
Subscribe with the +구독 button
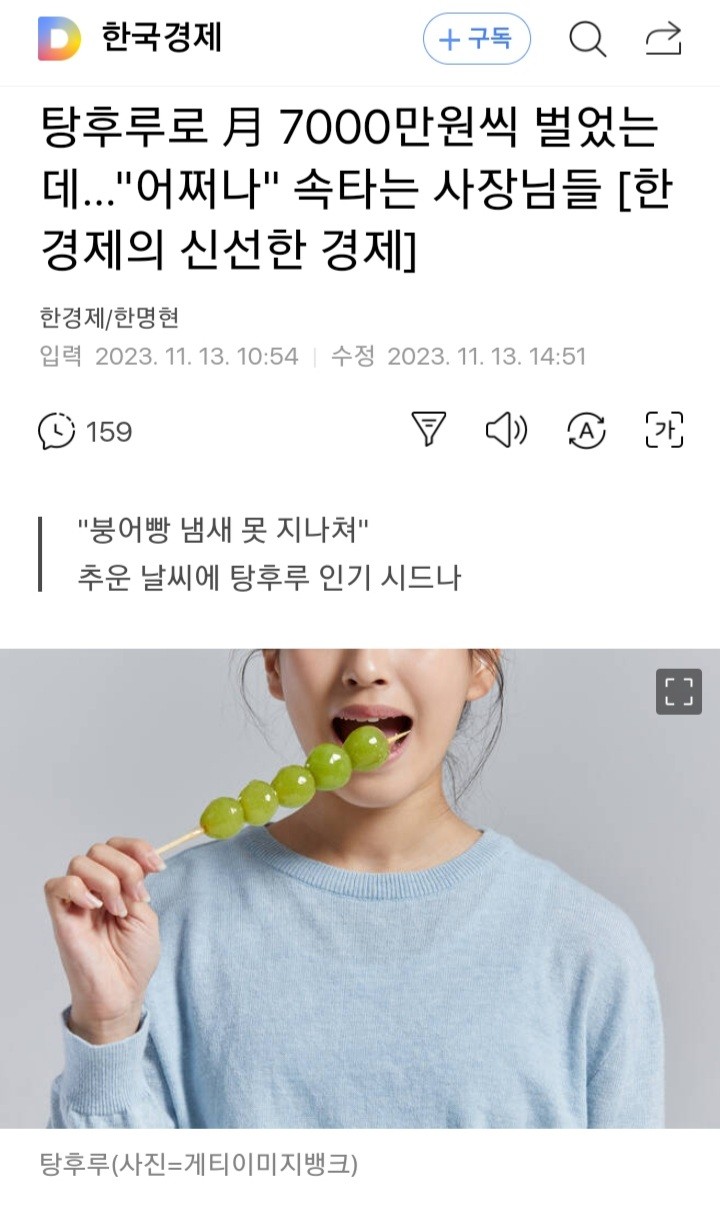(x=476, y=40)
